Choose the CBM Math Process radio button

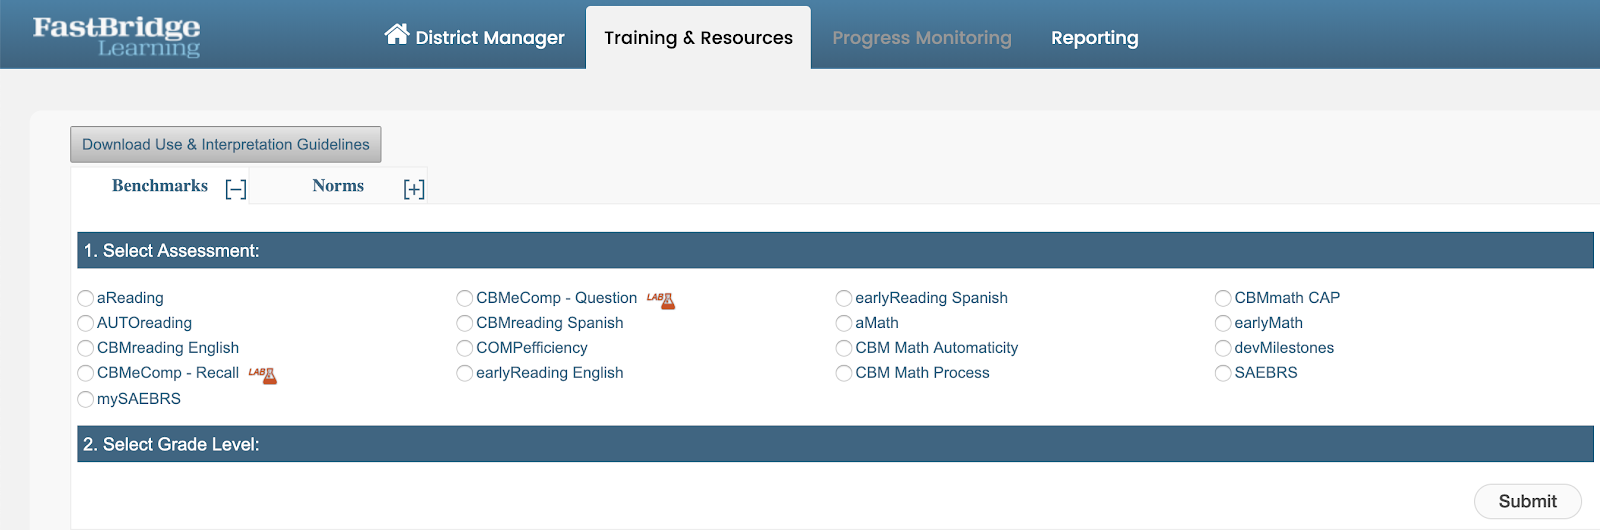[x=844, y=373]
